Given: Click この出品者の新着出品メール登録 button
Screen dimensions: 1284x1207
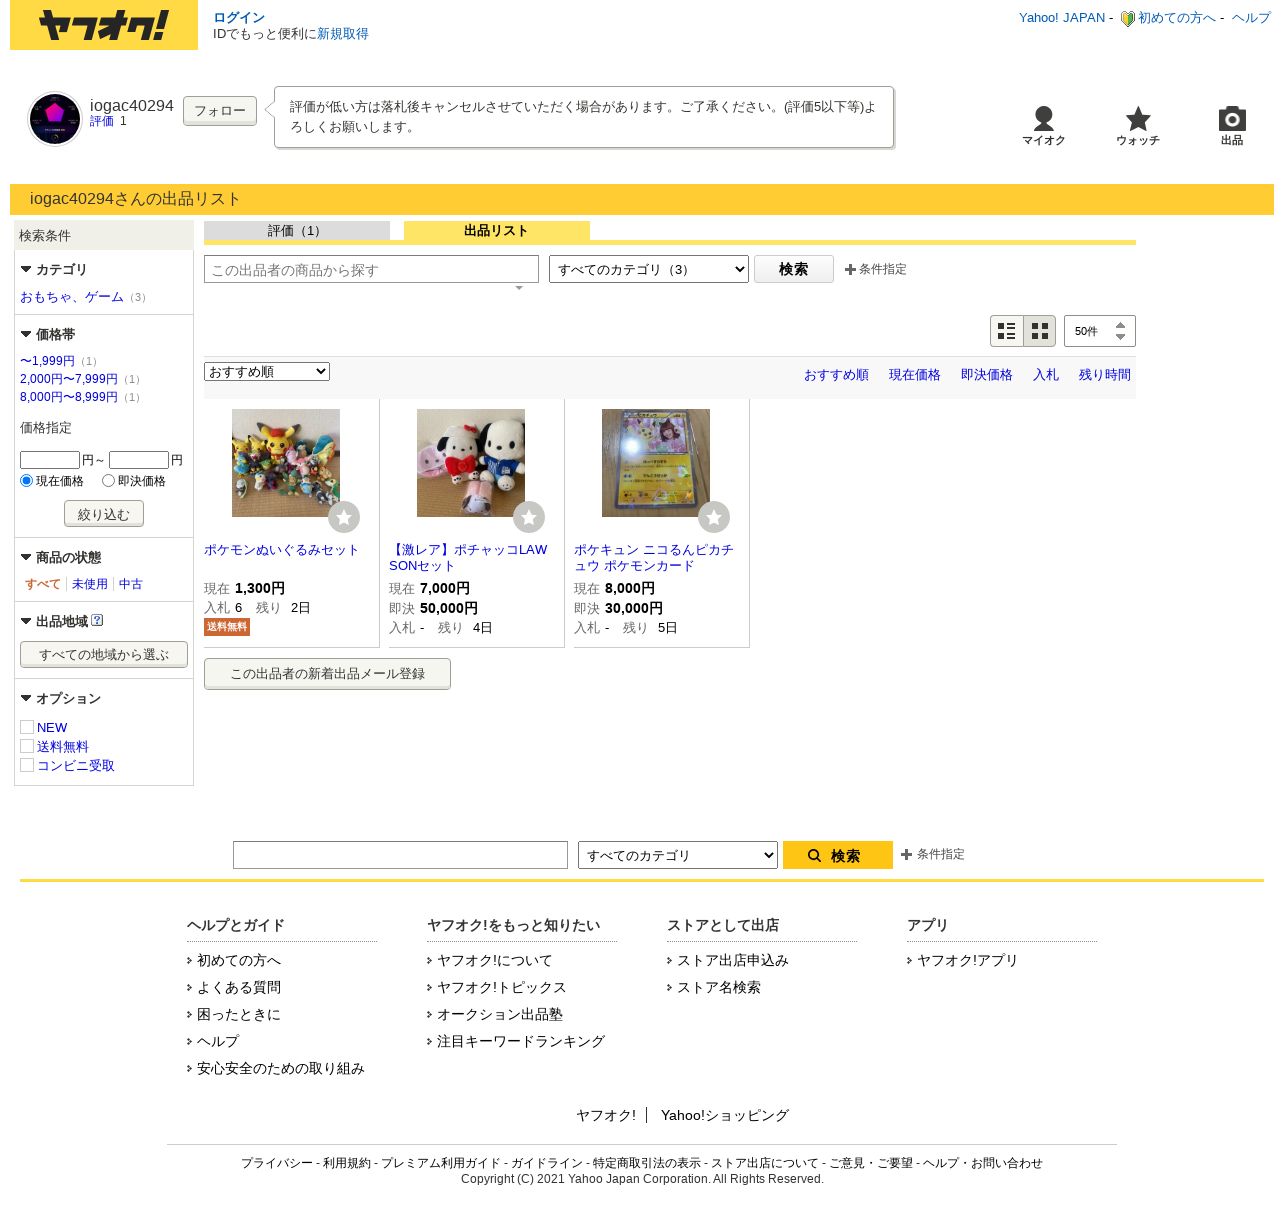Looking at the screenshot, I should coord(327,674).
